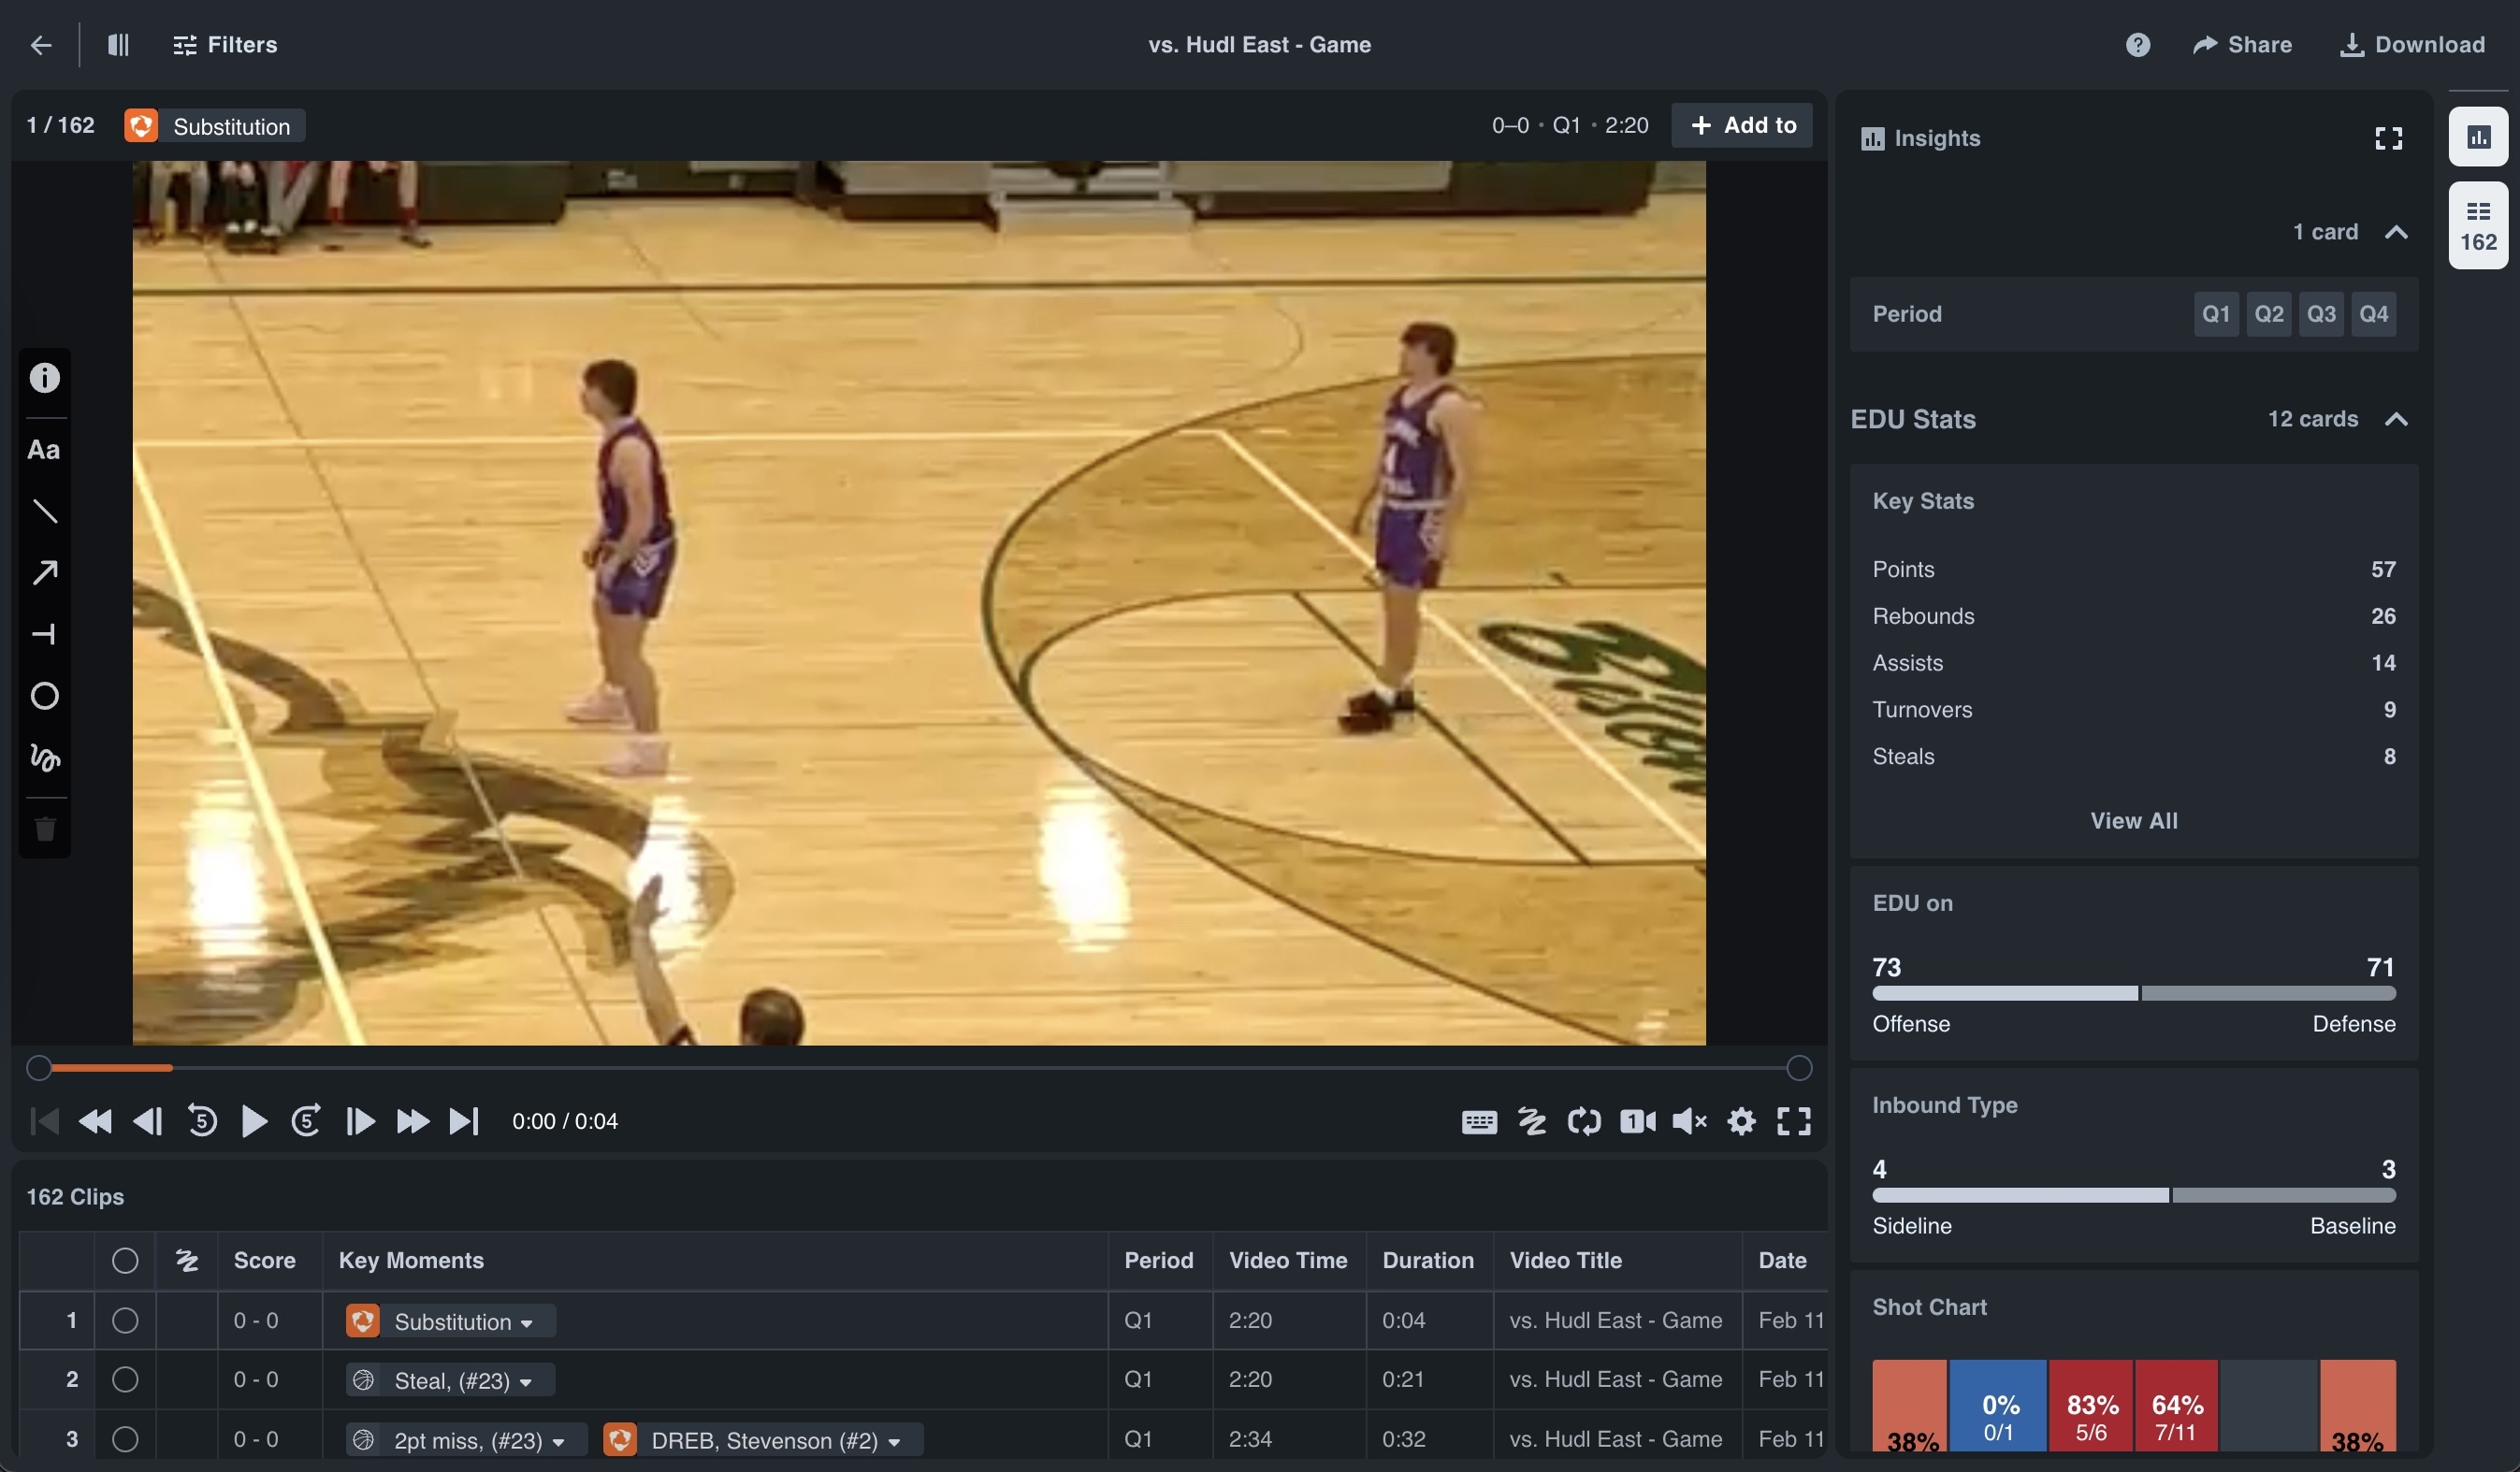The height and width of the screenshot is (1472, 2520).
Task: Select the arrow annotation tool
Action: 45,572
